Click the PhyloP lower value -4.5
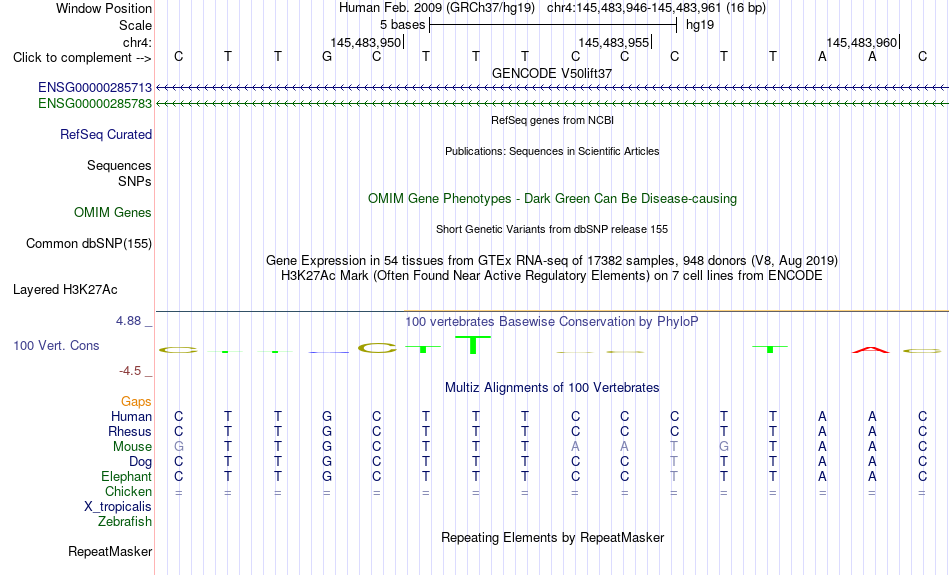This screenshot has width=950, height=575. pos(130,371)
